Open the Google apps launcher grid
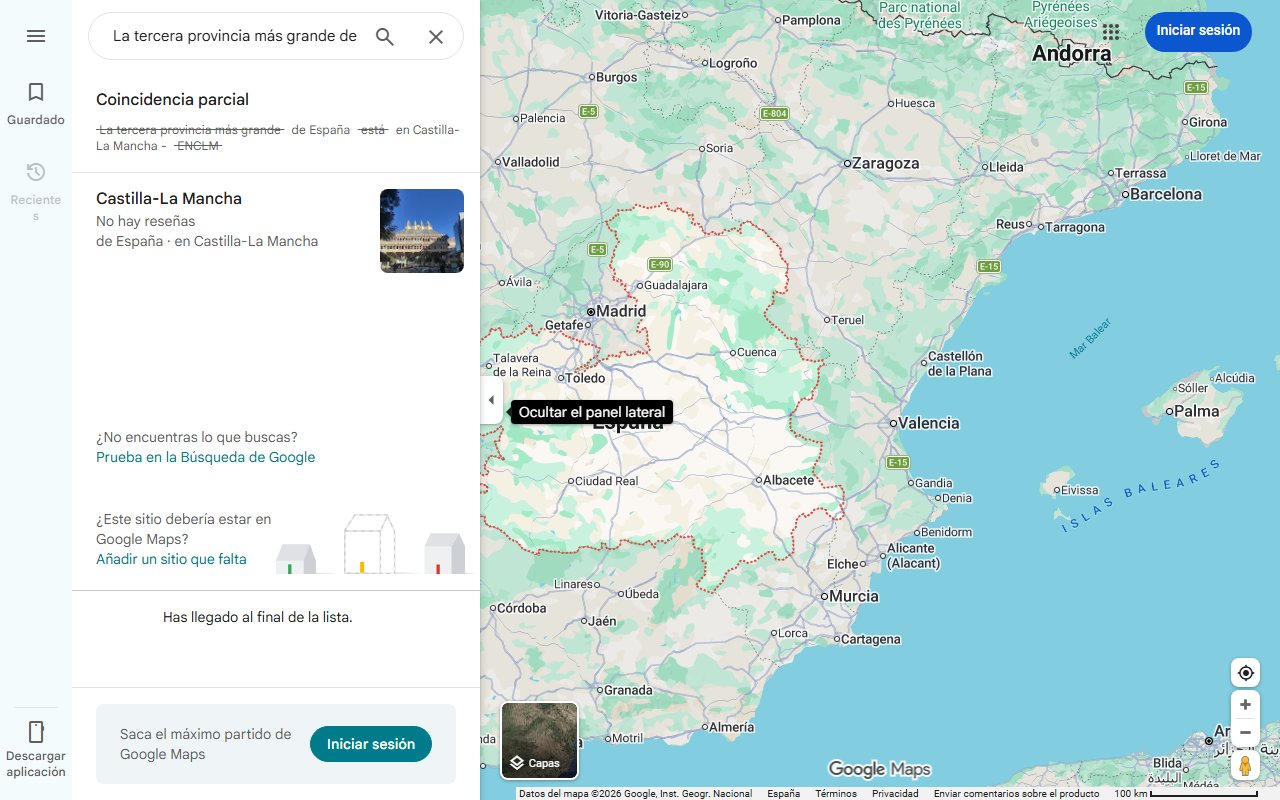The image size is (1280, 800). (x=1110, y=32)
